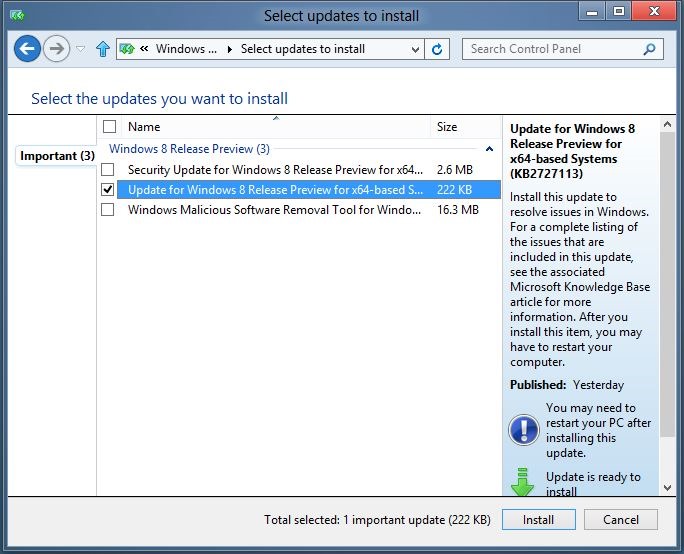Expand the breadcrumb arrow after 'Windows ...'
The width and height of the screenshot is (684, 554).
229,49
